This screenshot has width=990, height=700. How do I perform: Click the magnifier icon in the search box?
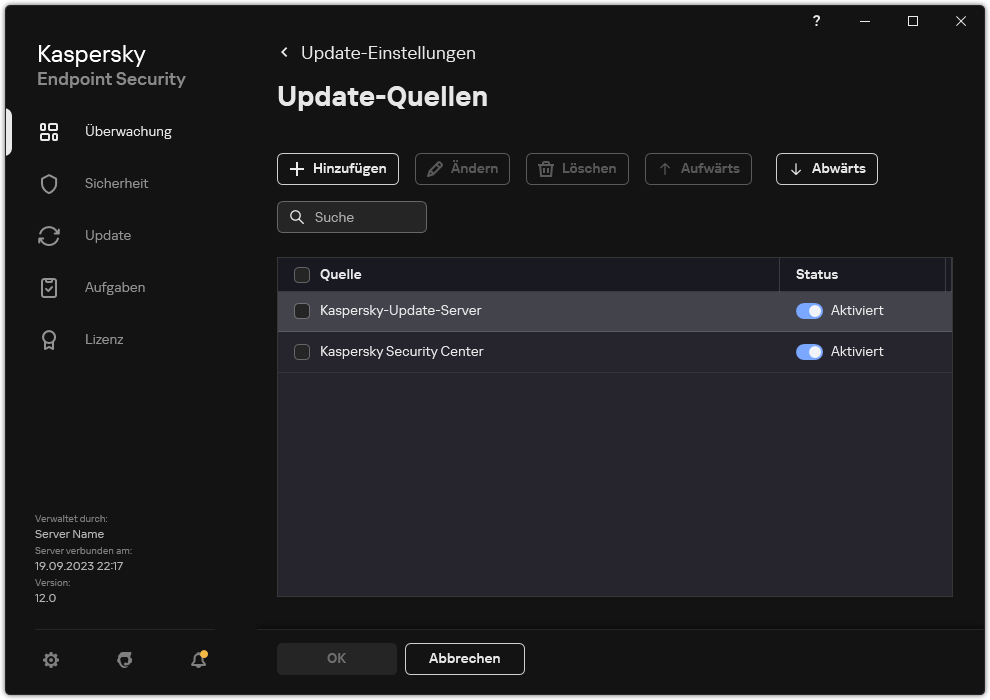297,217
